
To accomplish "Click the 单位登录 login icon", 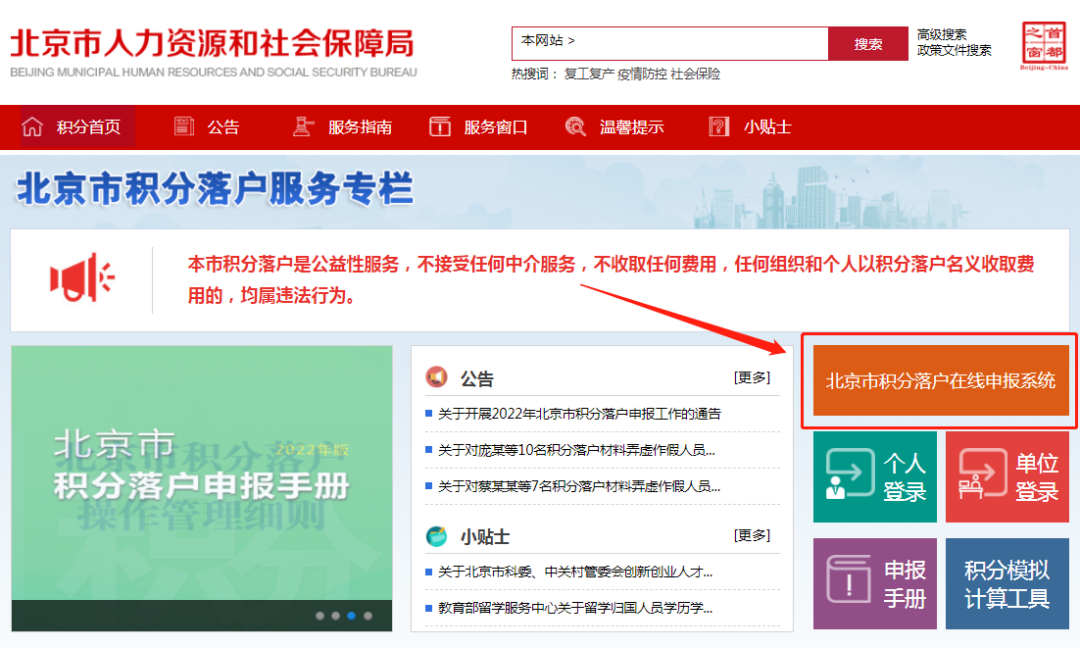I will tap(982, 473).
